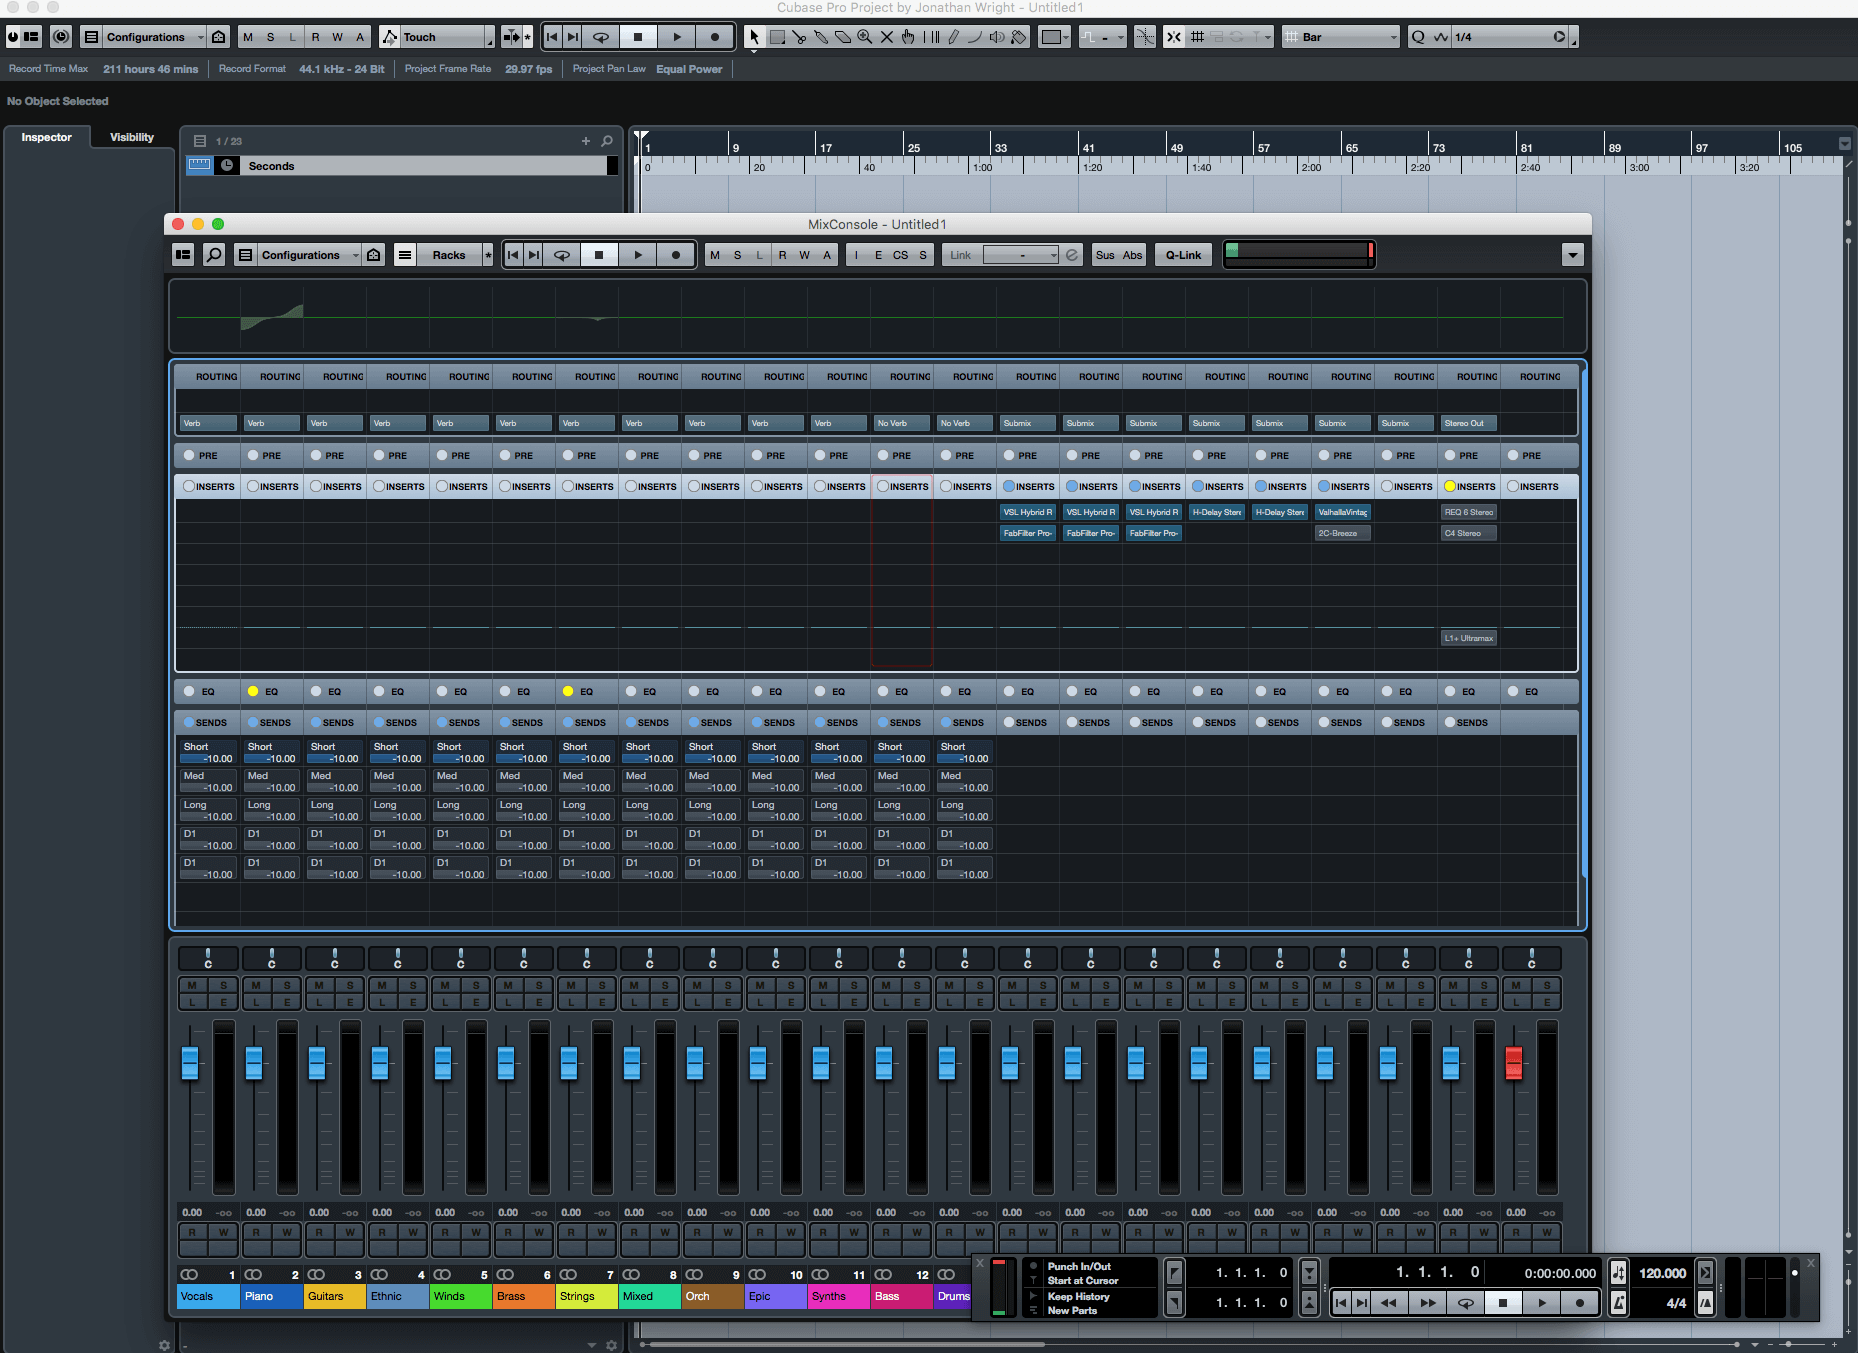Search tracks with track list magnifier
The height and width of the screenshot is (1353, 1858).
point(607,141)
